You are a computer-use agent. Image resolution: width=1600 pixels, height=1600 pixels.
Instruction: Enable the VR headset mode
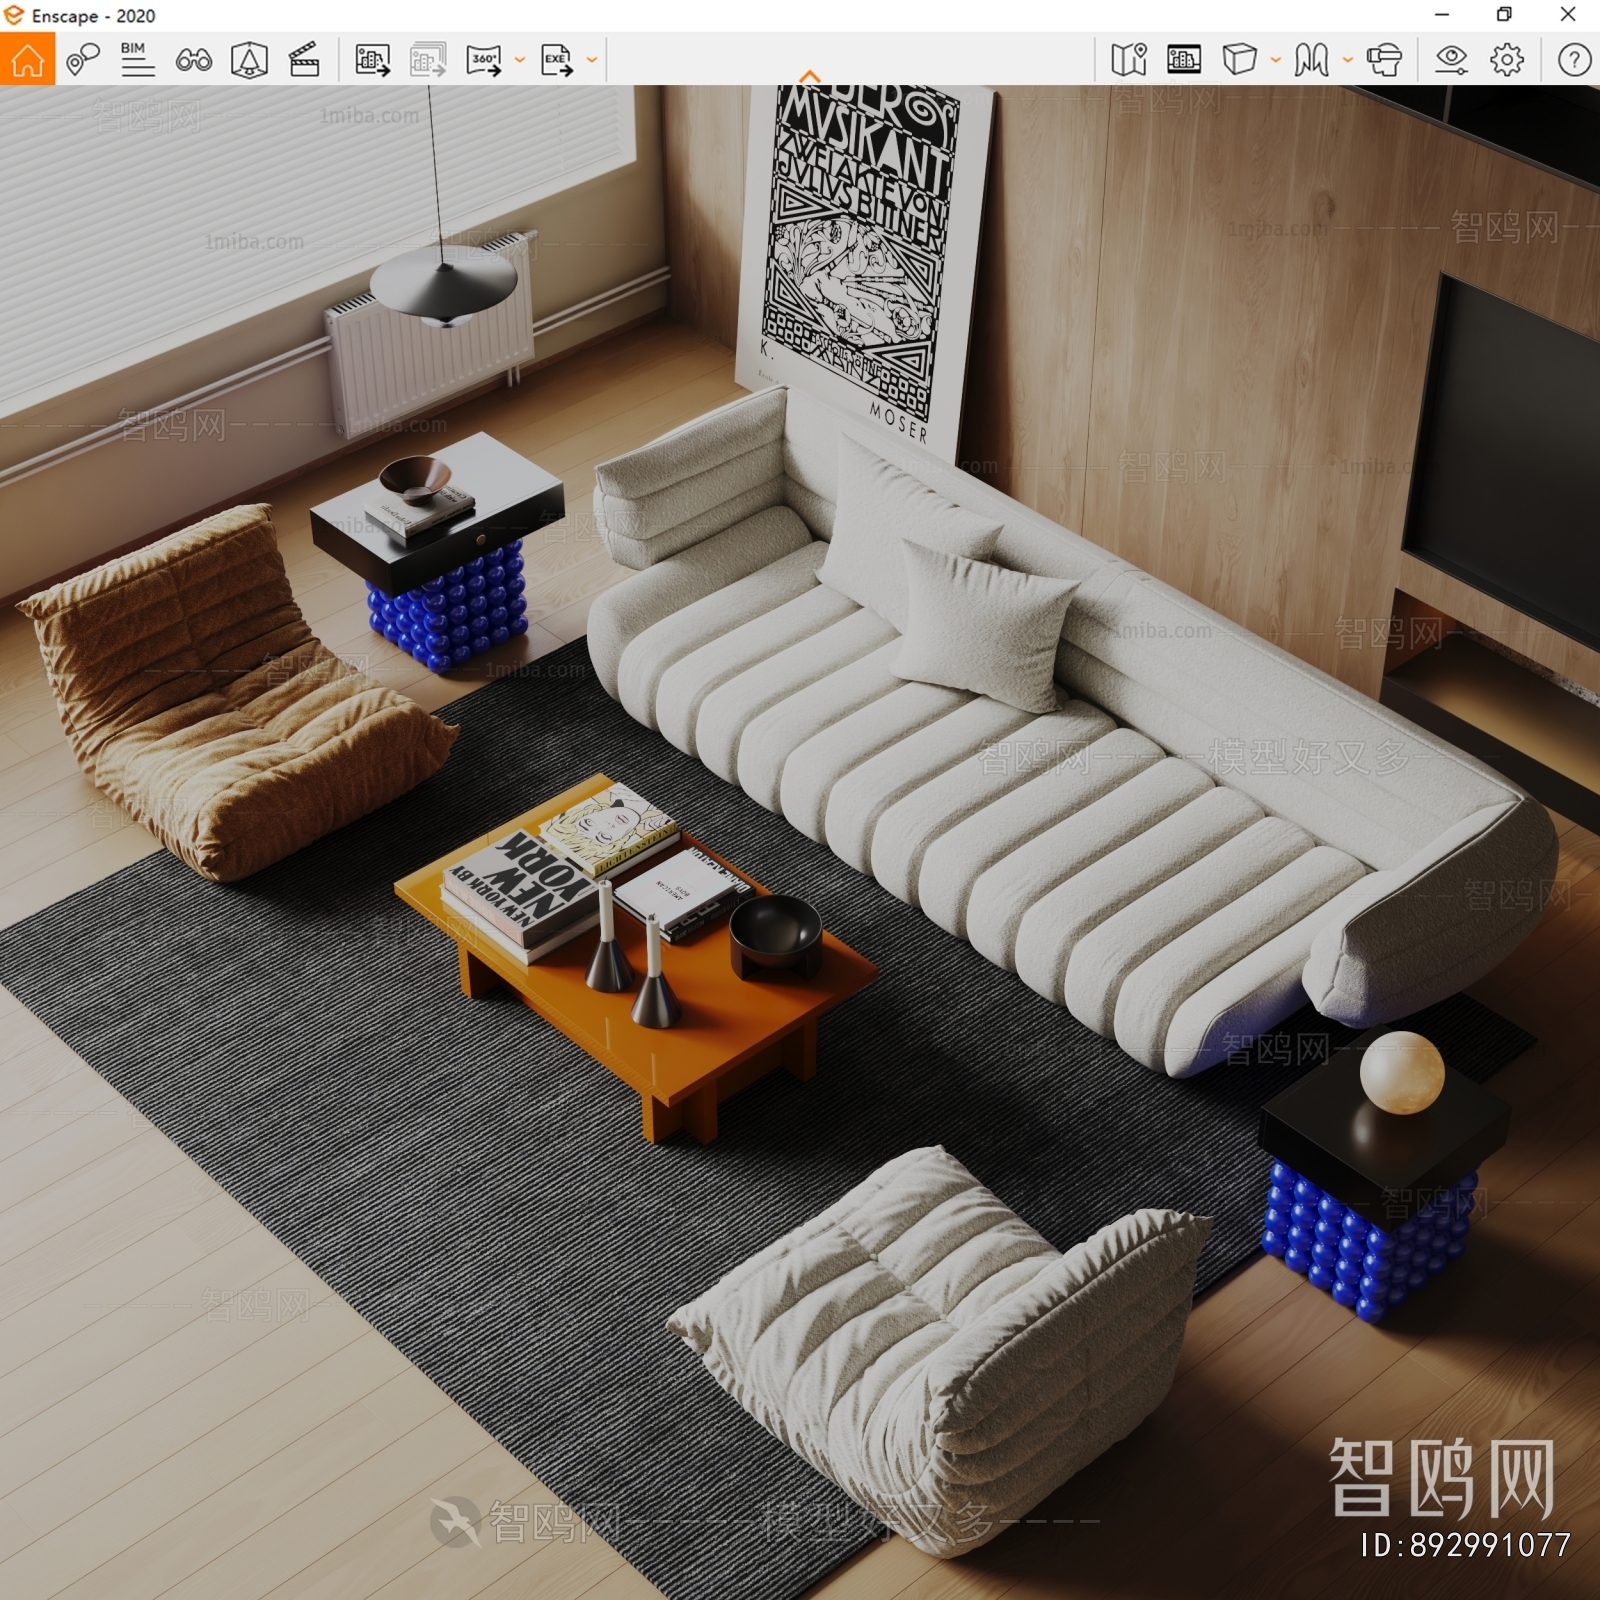click(1384, 59)
